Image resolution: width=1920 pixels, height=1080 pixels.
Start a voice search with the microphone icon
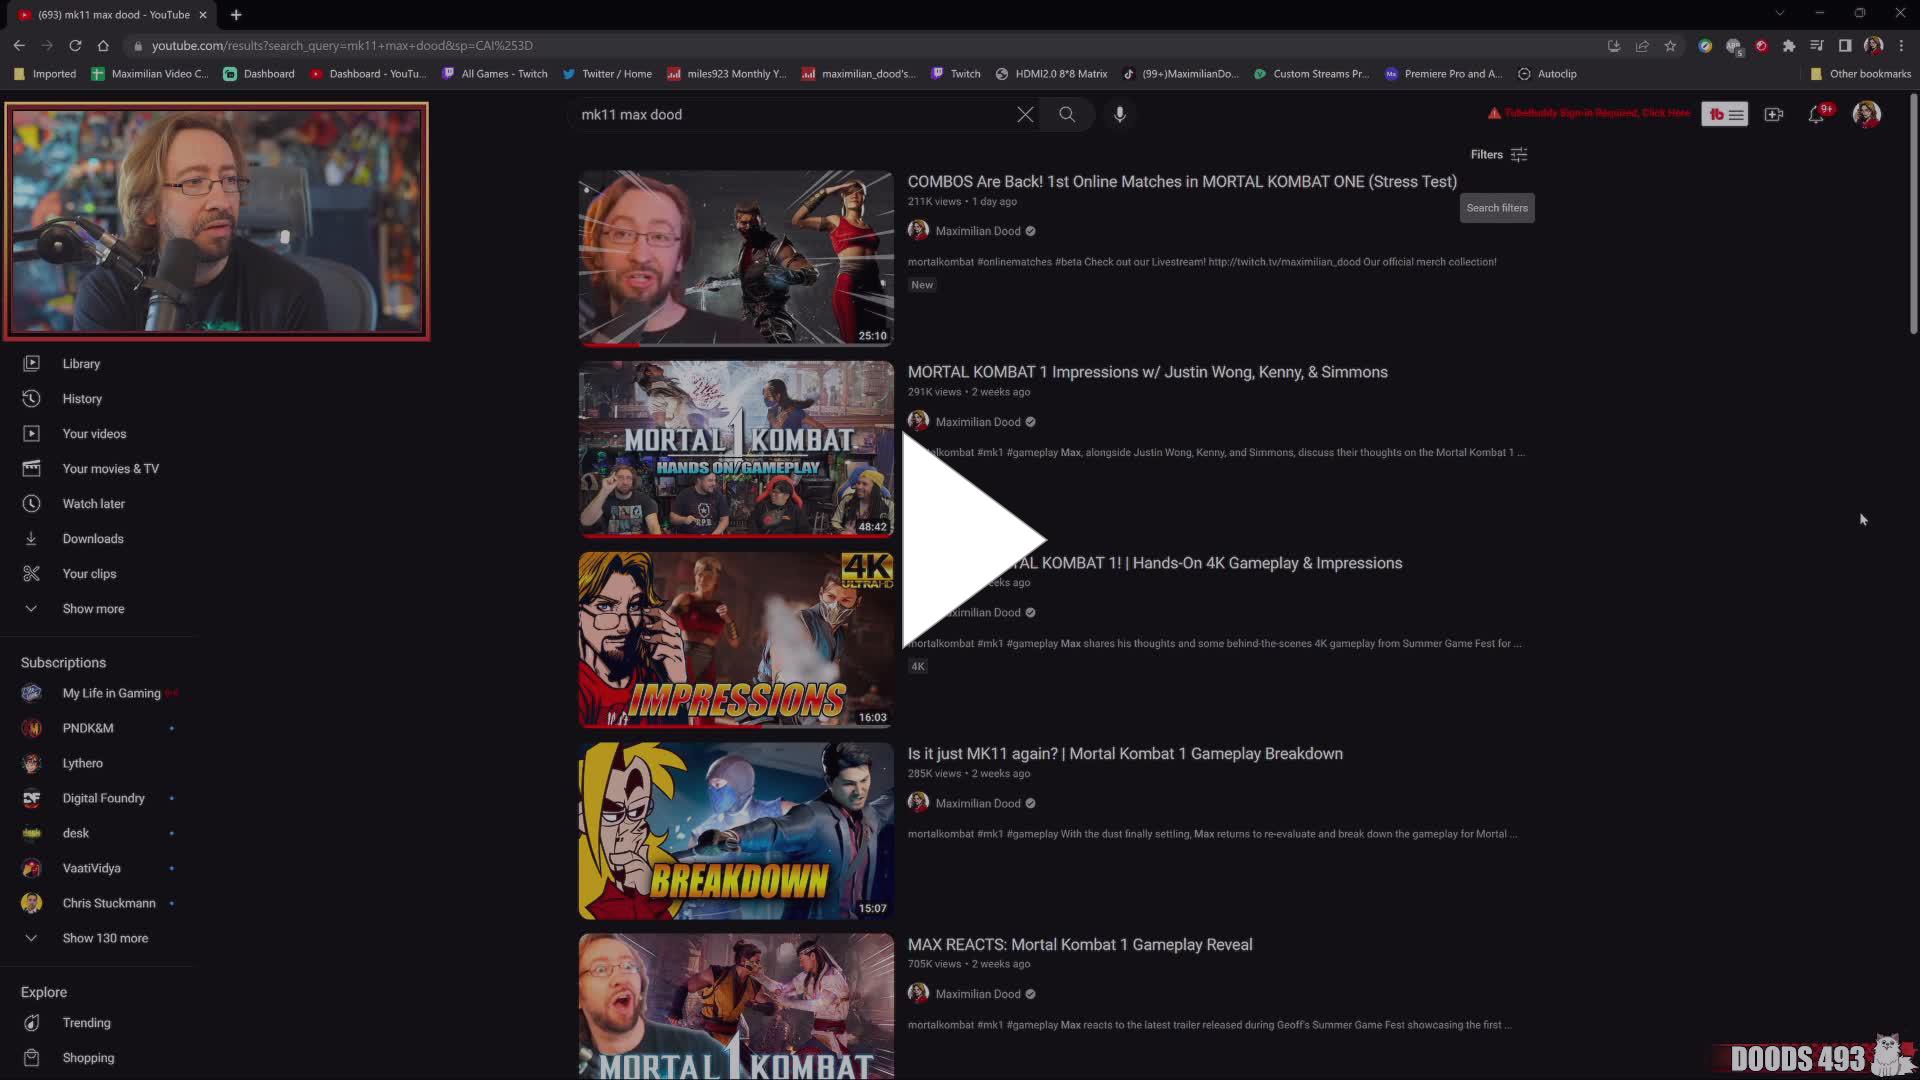(1119, 114)
